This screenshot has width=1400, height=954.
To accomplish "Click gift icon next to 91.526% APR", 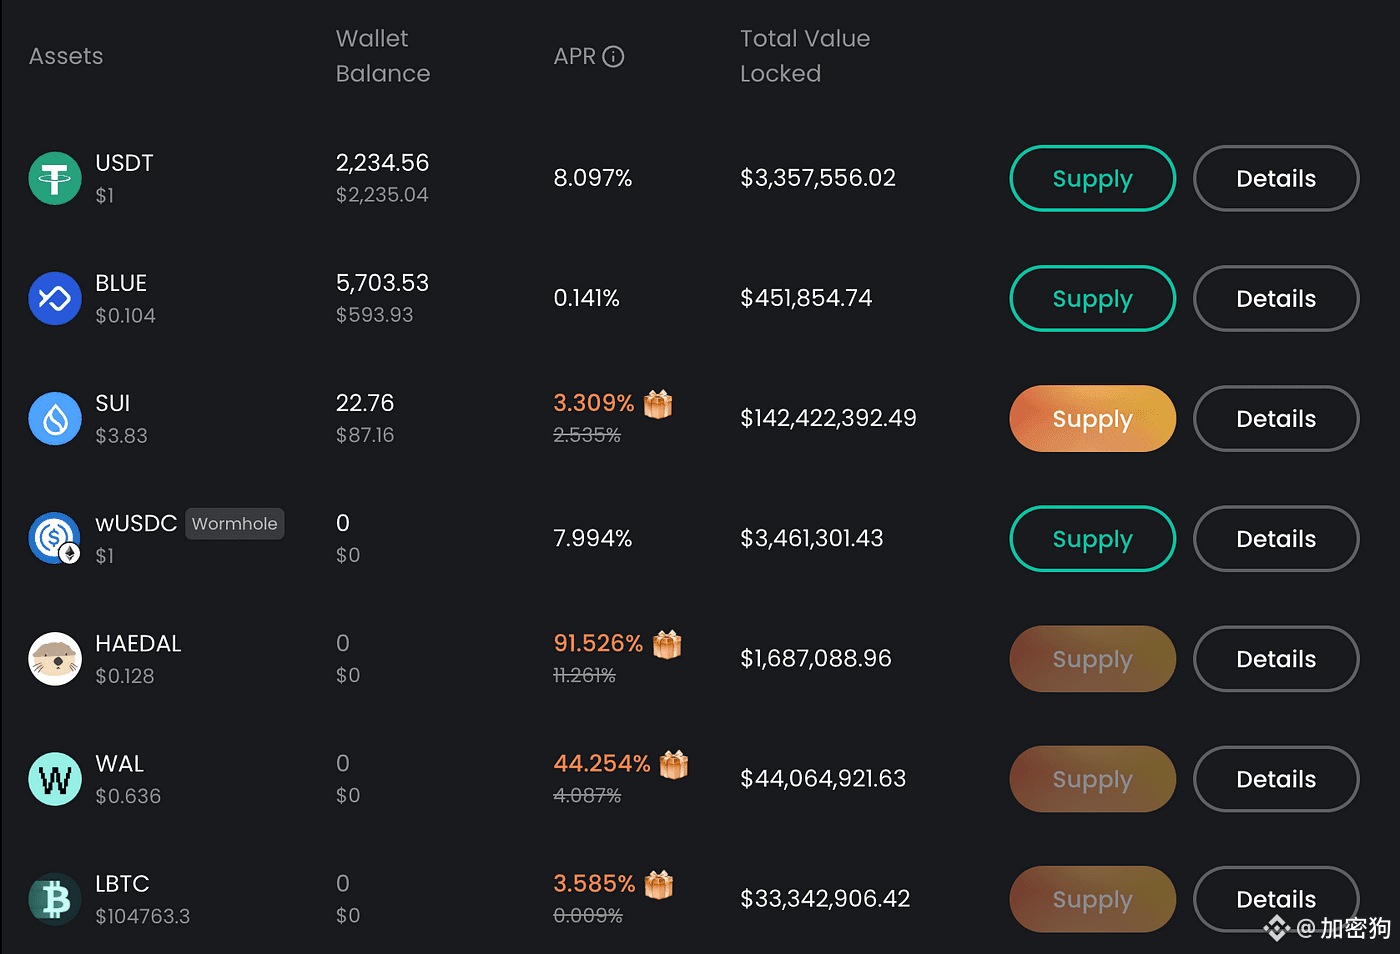I will coord(667,644).
